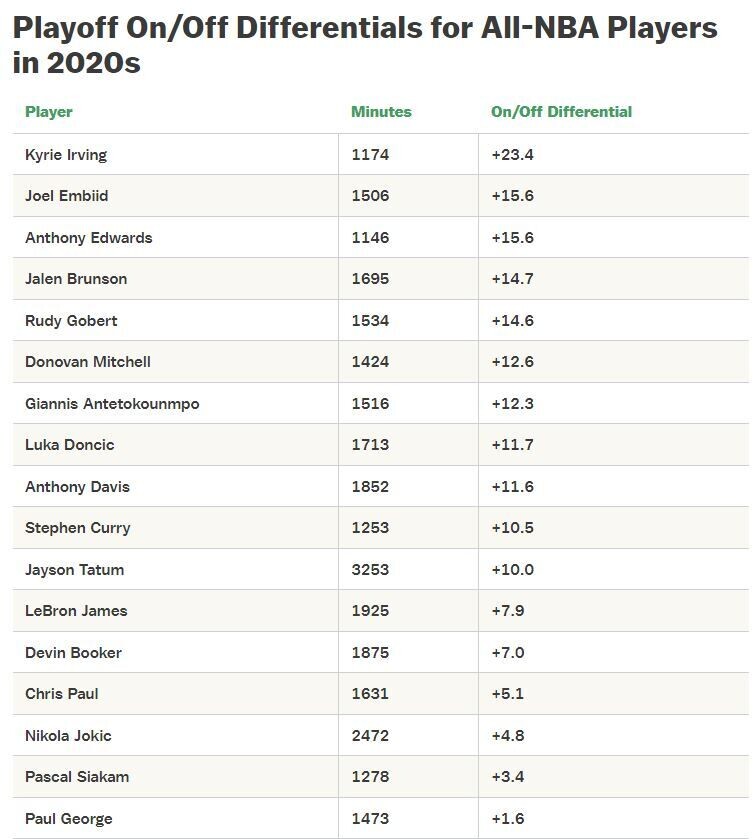
Task: Click Donovan Mitchell's minutes value 1424
Action: 370,362
